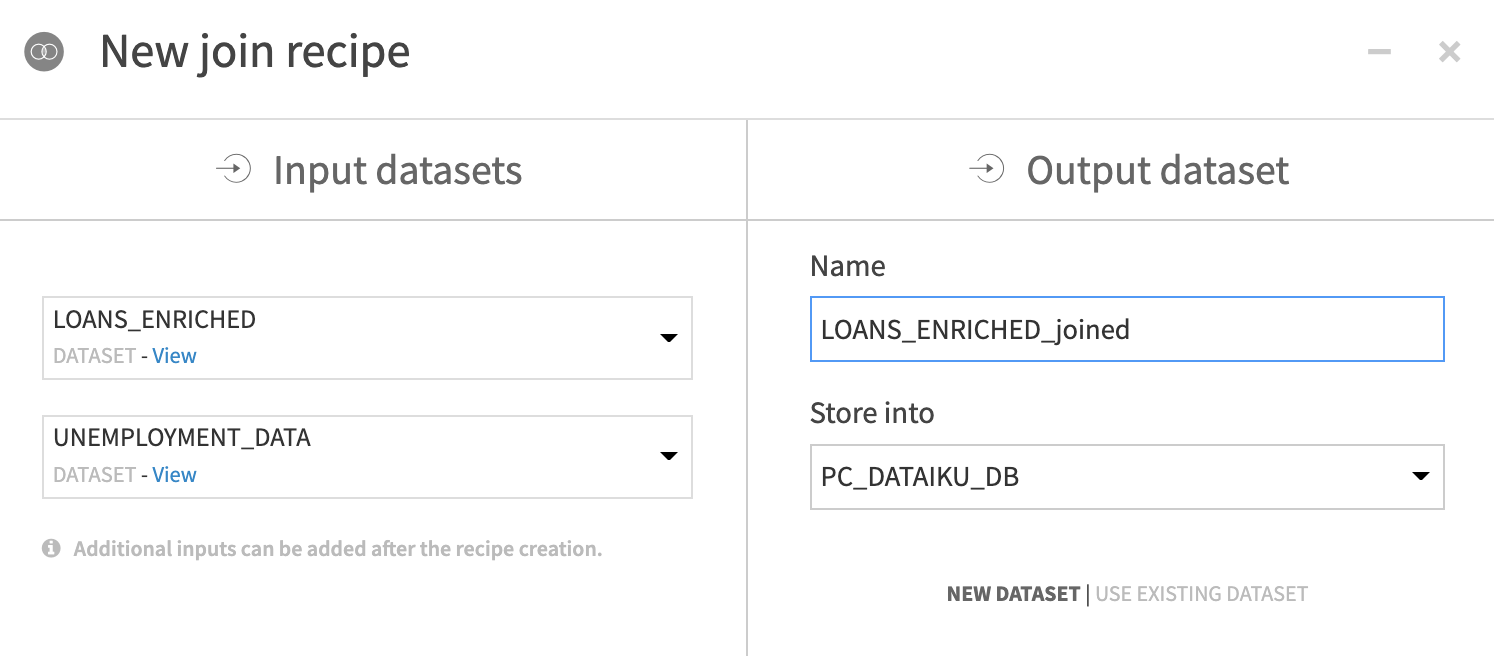The image size is (1494, 656).
Task: Click the New join recipe title text
Action: 255,51
